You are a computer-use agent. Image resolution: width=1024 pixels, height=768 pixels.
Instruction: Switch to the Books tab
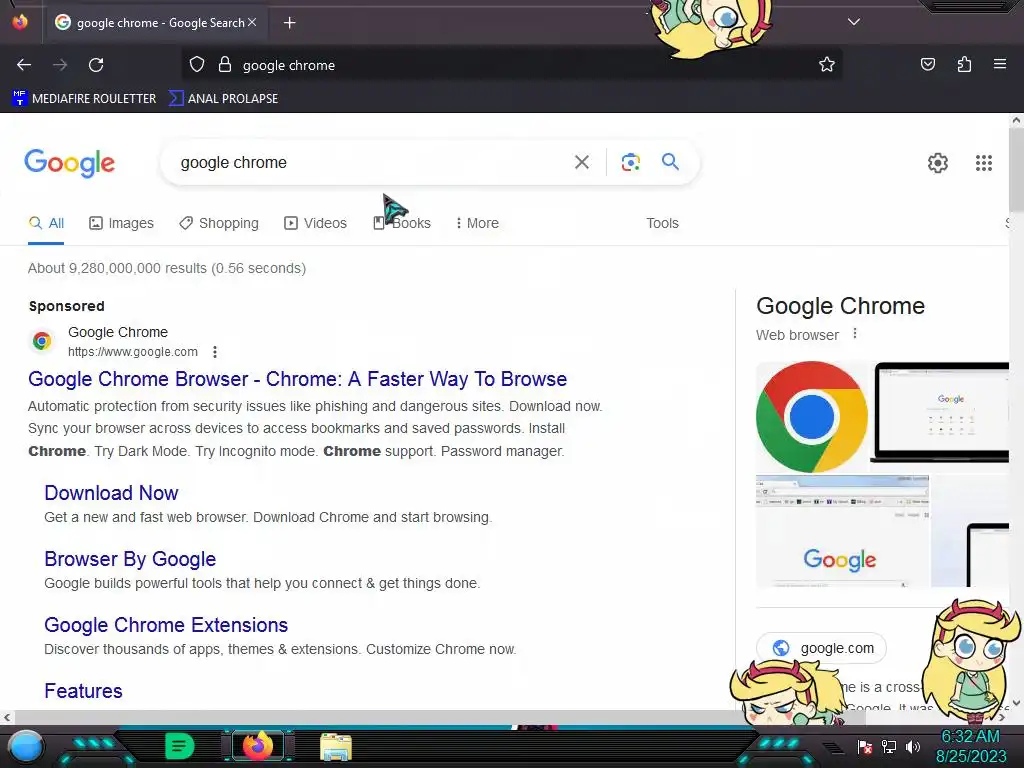tap(402, 223)
